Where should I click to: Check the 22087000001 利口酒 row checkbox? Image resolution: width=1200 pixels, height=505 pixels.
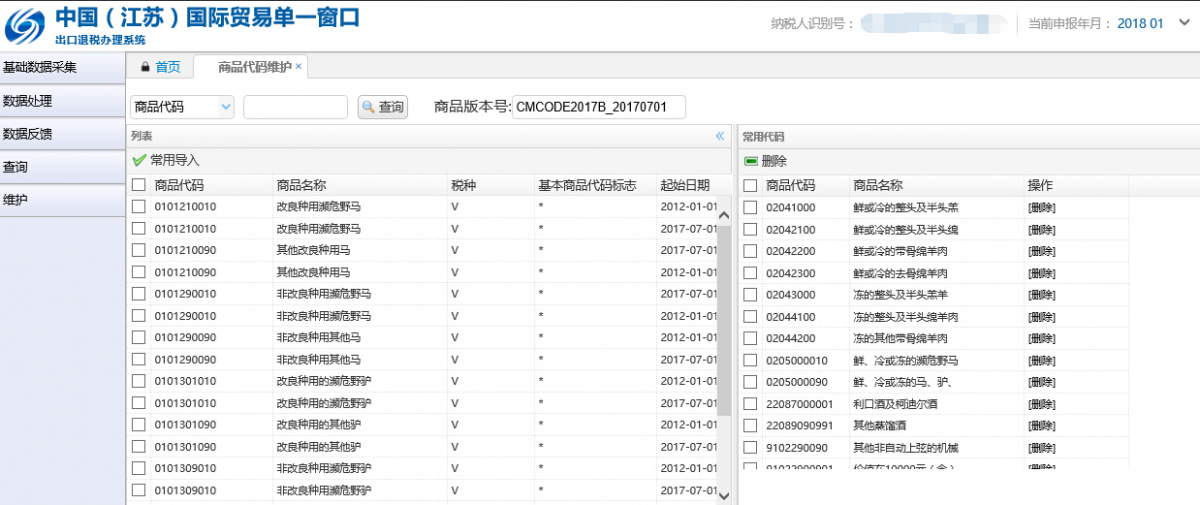[750, 403]
